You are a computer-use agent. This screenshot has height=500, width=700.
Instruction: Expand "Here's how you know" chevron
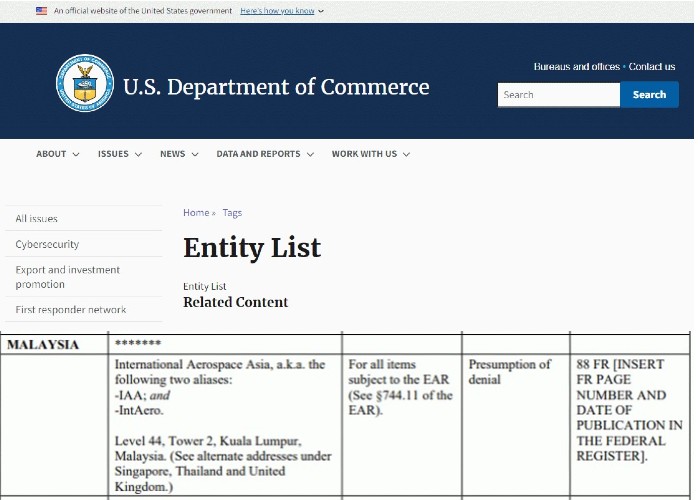321,11
